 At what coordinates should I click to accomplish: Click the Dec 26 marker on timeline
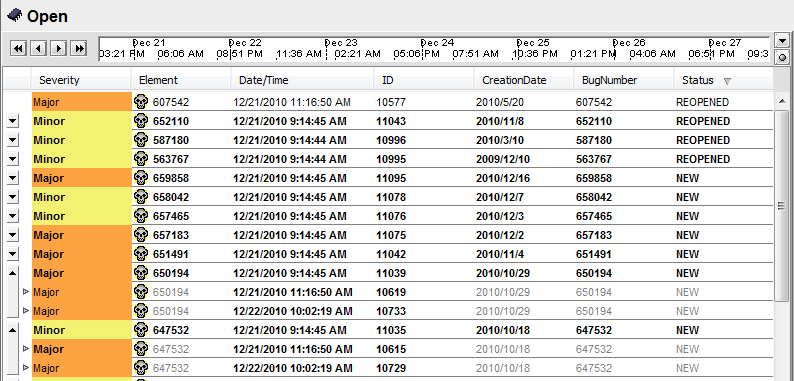[628, 43]
